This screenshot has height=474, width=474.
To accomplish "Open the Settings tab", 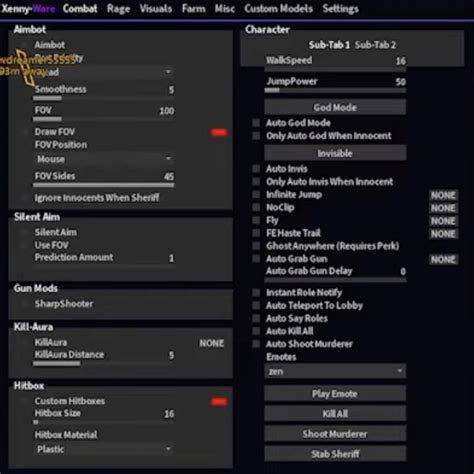I will 340,9.
